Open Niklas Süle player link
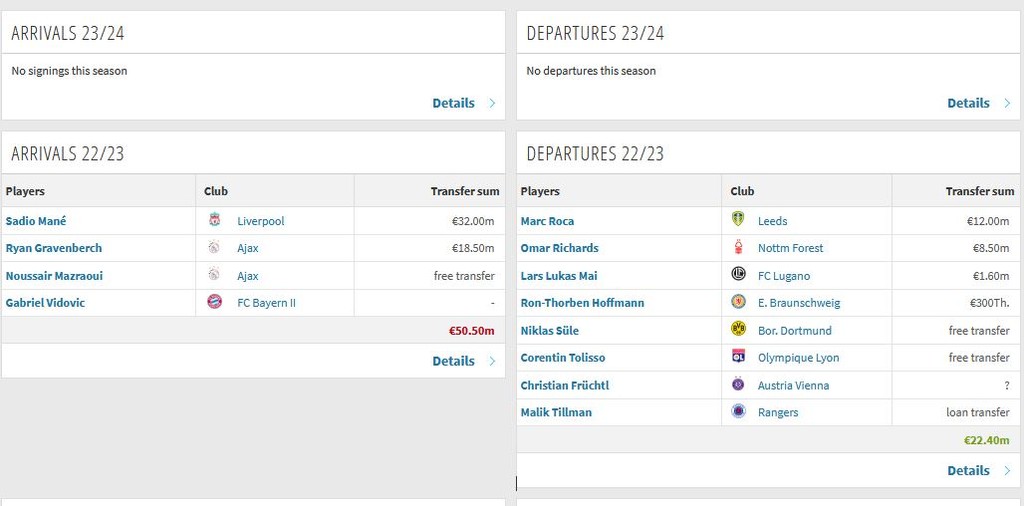The image size is (1024, 506). click(549, 330)
